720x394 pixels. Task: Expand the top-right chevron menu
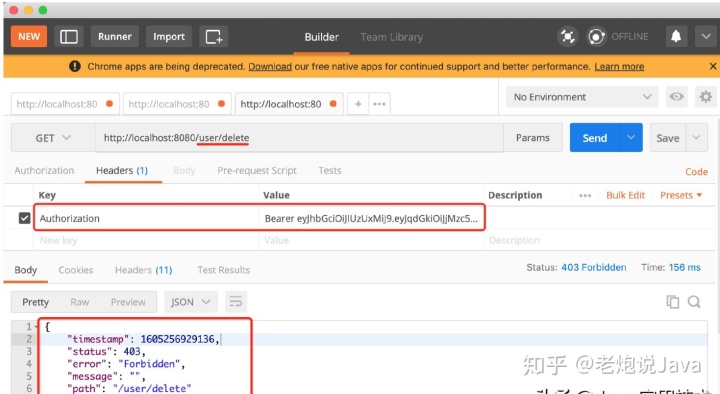coord(706,36)
